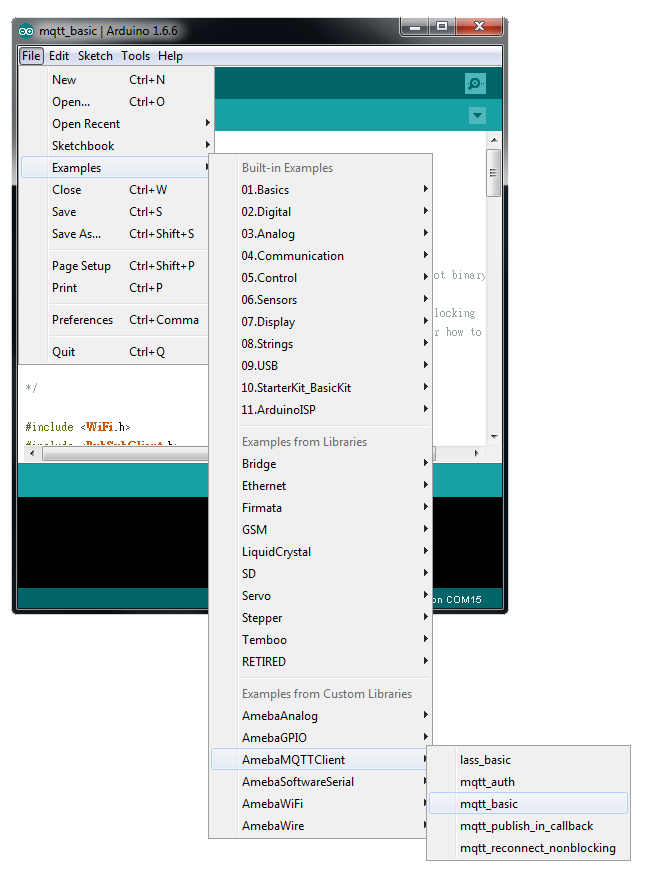
Task: Click the editor scroll down arrow
Action: (494, 437)
